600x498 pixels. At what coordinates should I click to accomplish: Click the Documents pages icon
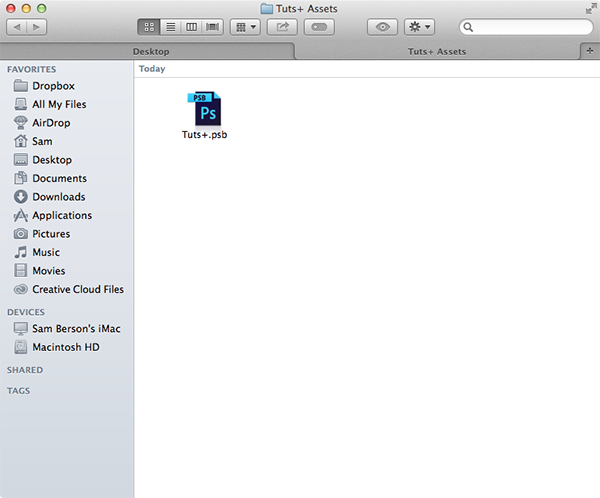click(21, 178)
